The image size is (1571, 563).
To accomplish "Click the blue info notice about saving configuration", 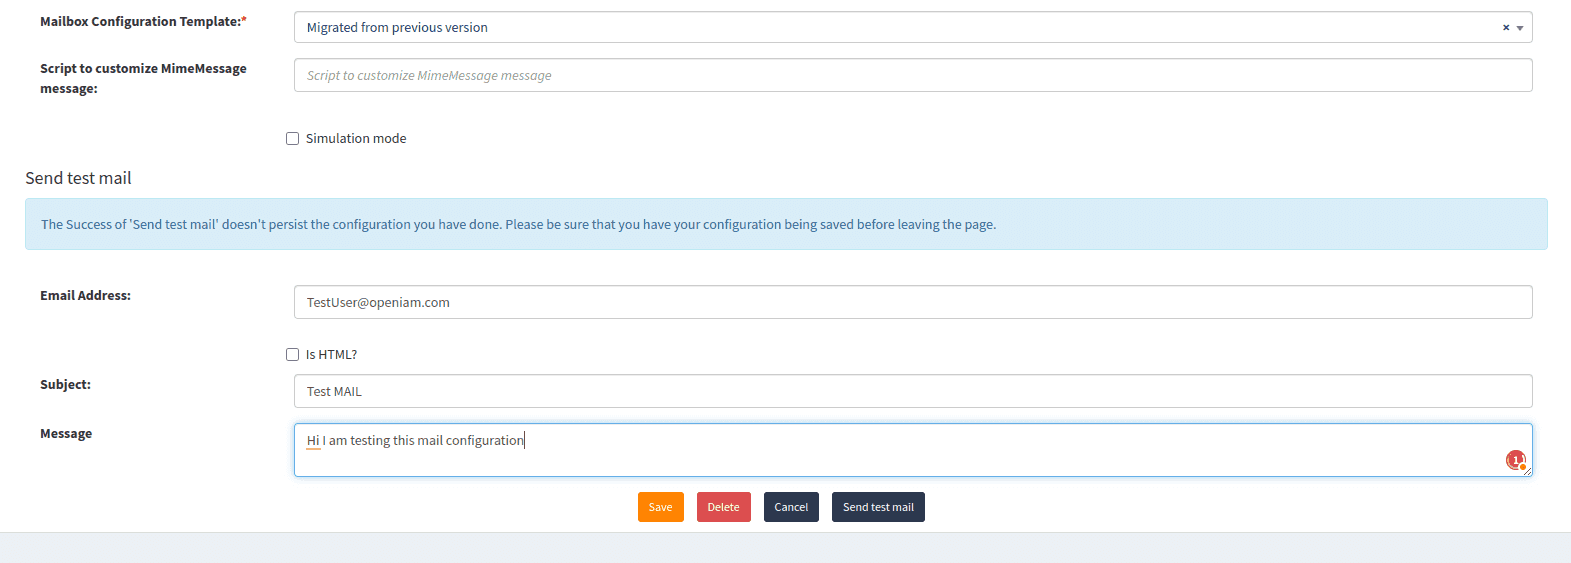I will [786, 224].
